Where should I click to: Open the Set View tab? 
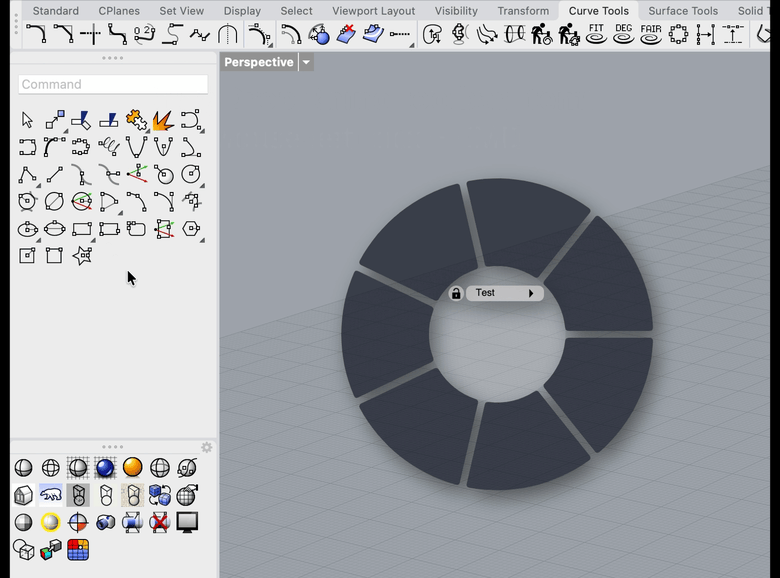point(181,10)
